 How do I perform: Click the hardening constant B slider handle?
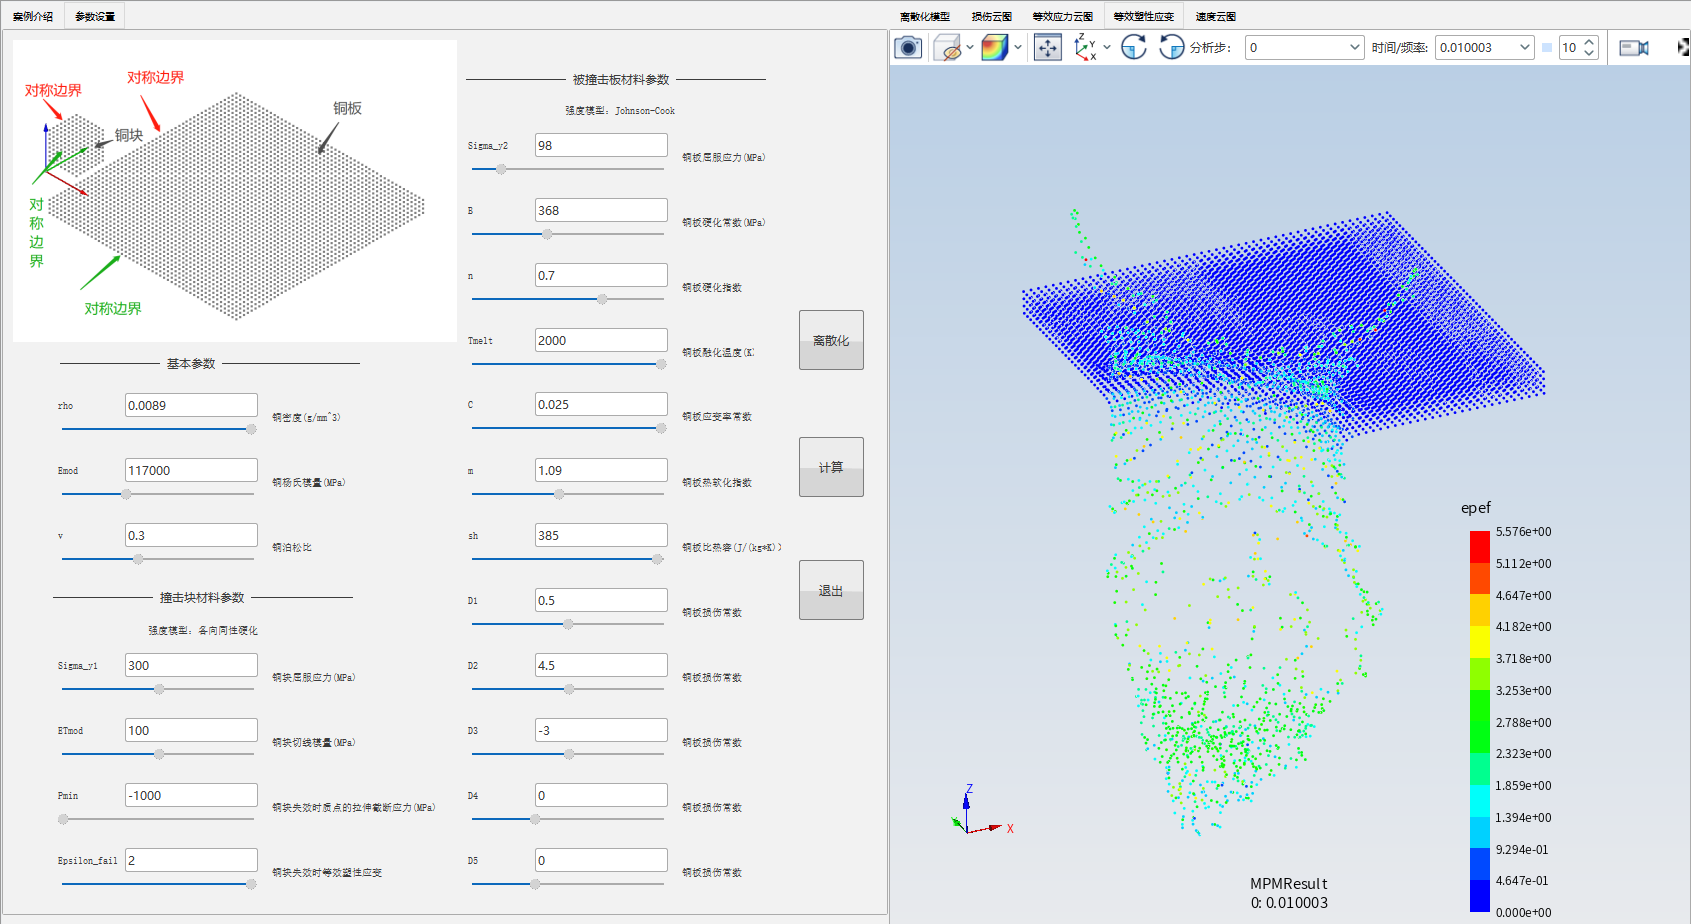[x=547, y=234]
